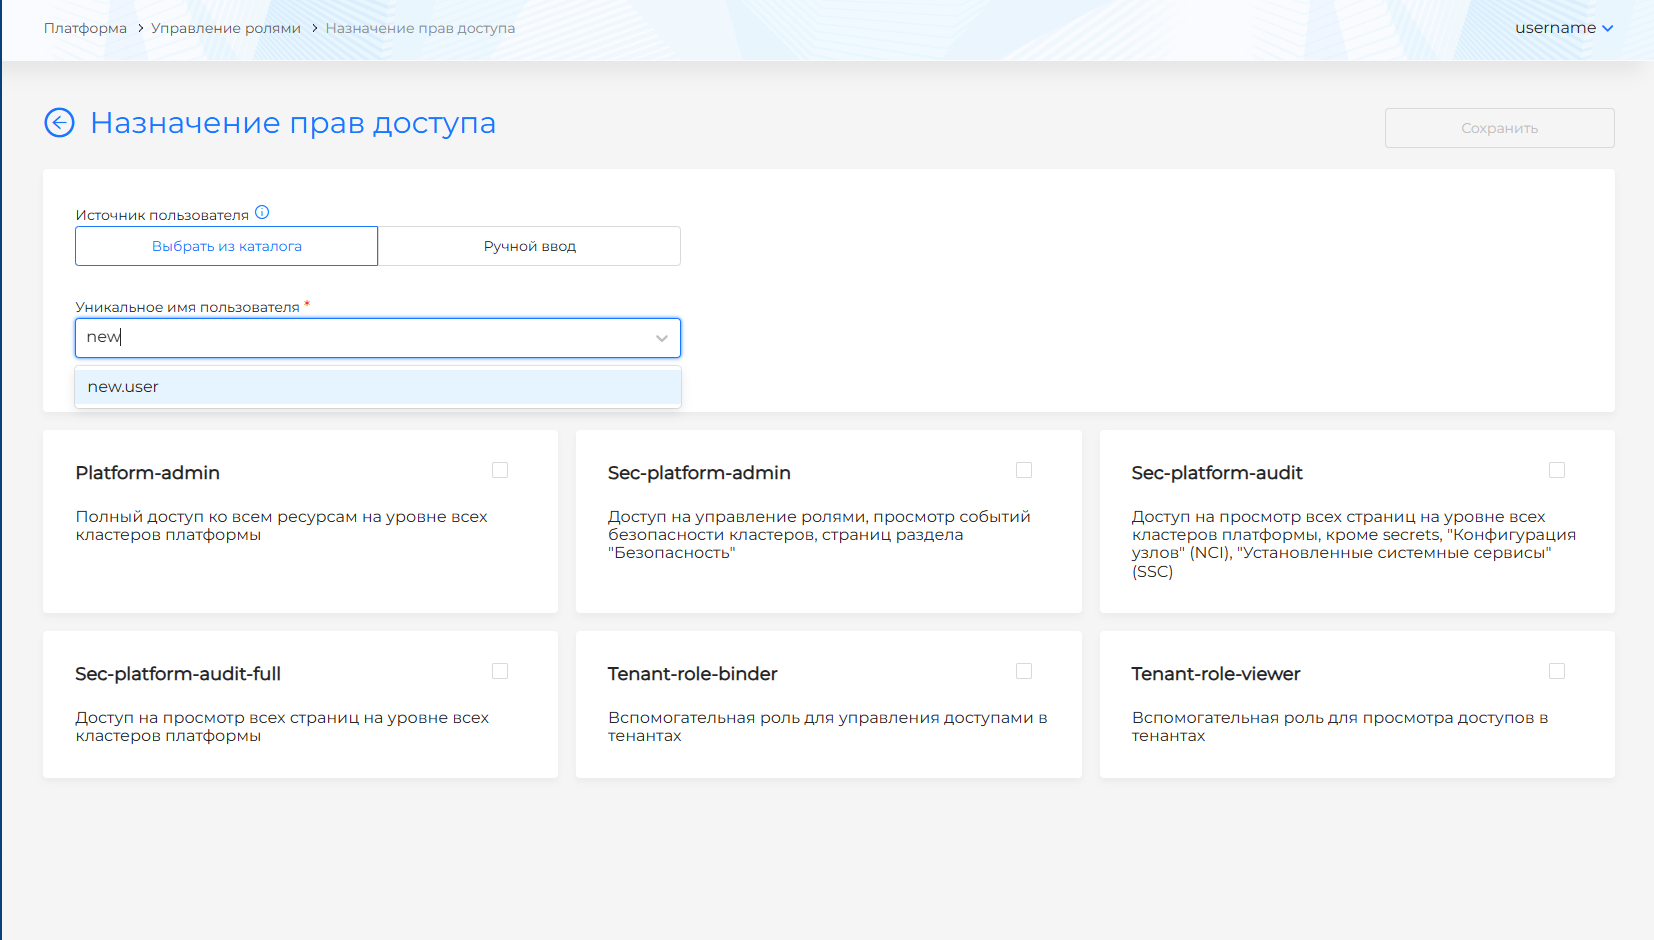Click the Назначение прав доступа breadcrumb item
The width and height of the screenshot is (1654, 940).
point(420,28)
